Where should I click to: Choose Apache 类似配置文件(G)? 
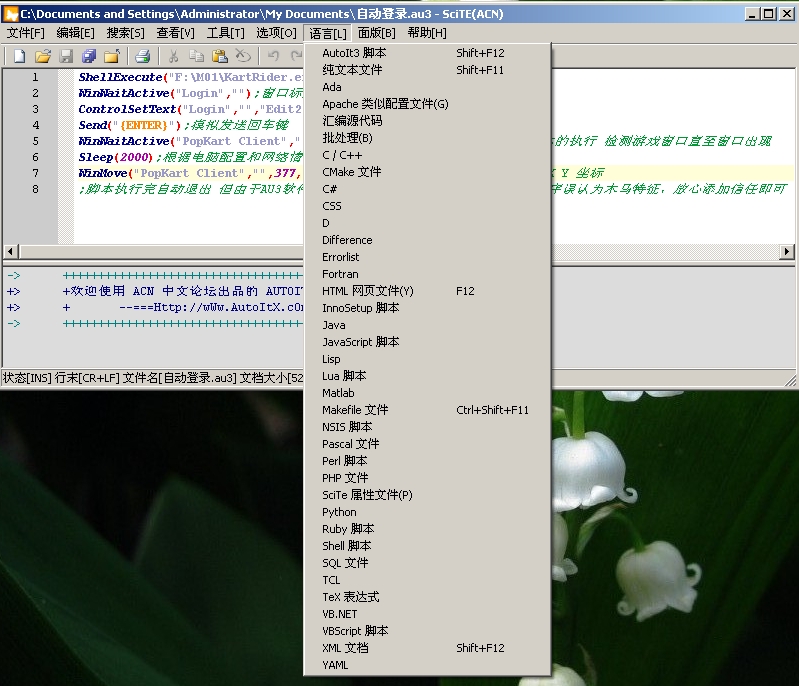[427, 104]
